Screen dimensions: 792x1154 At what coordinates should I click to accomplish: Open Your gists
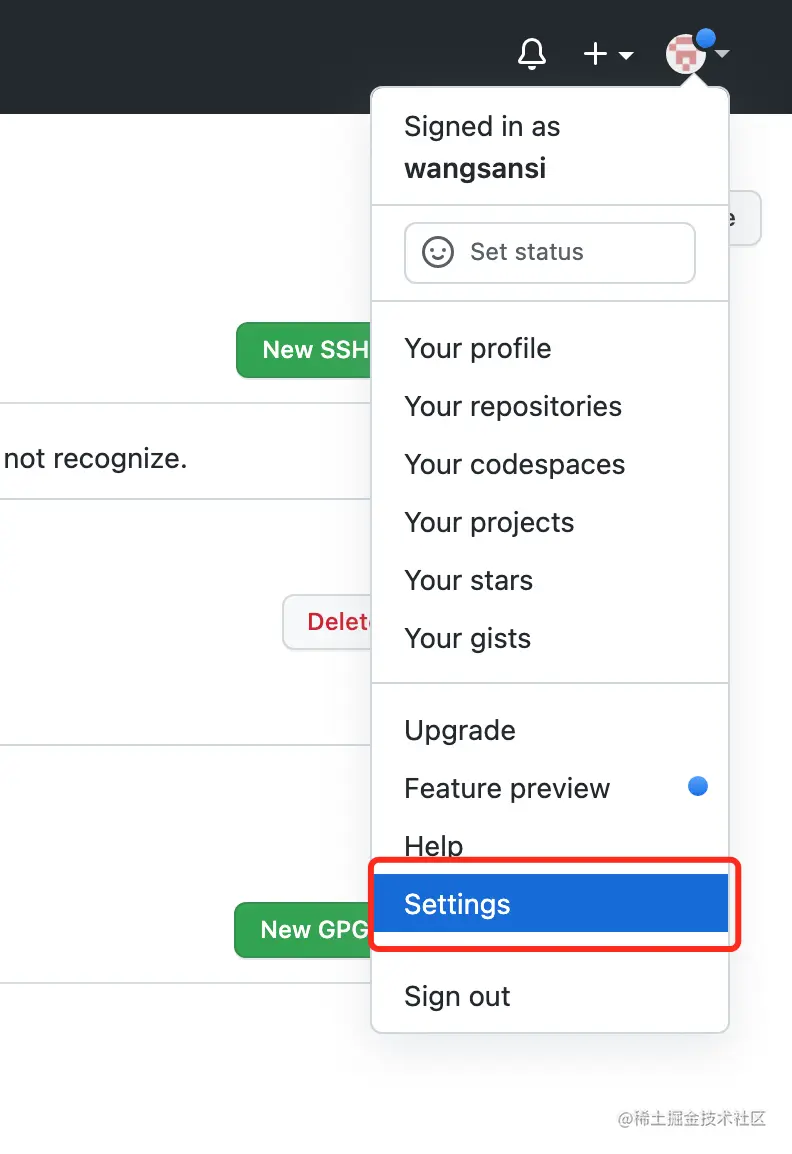click(x=467, y=638)
